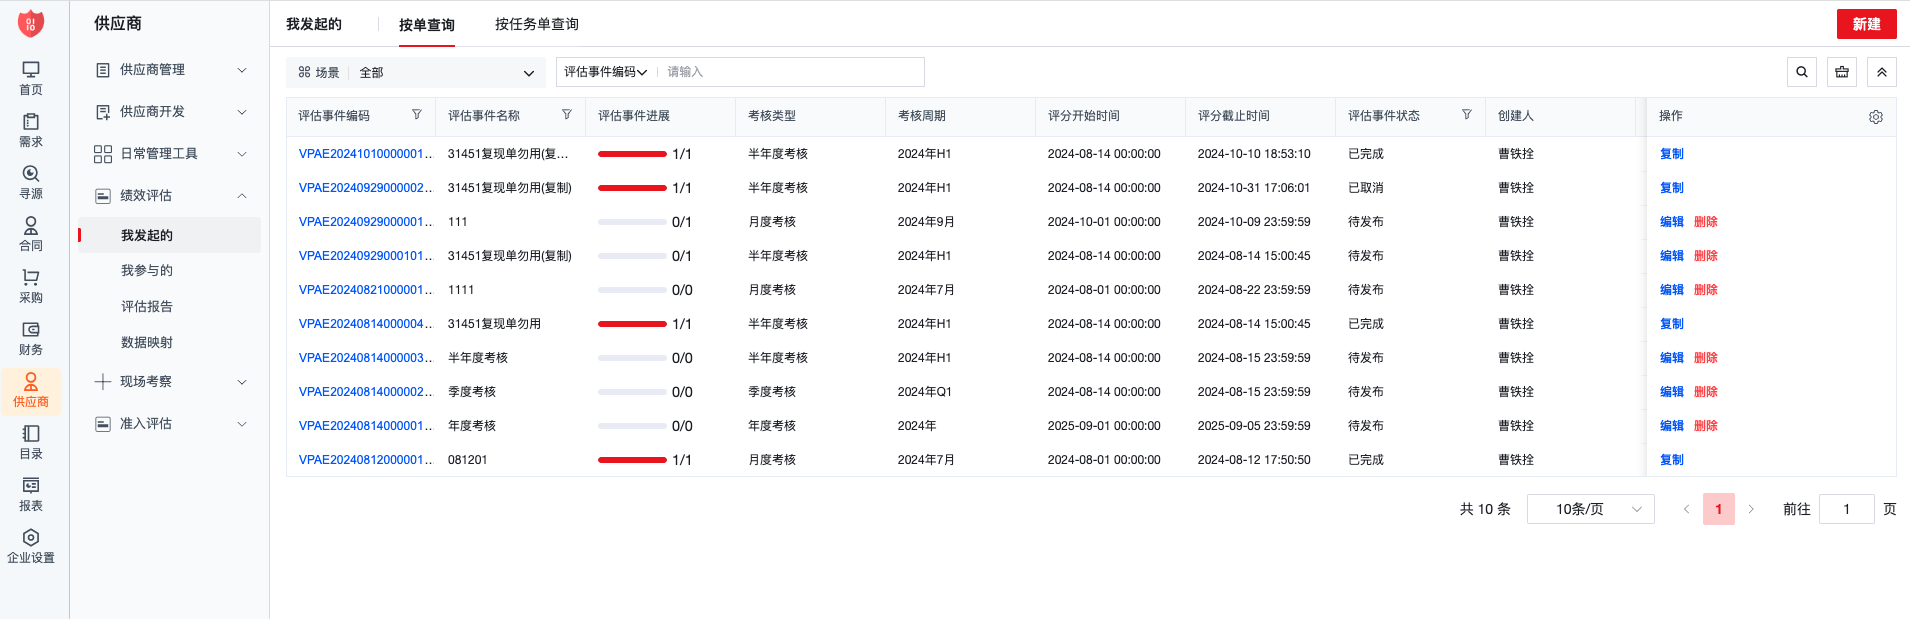Viewport: 1910px width, 619px height.
Task: Click 已取消 status cell
Action: click(x=1366, y=188)
